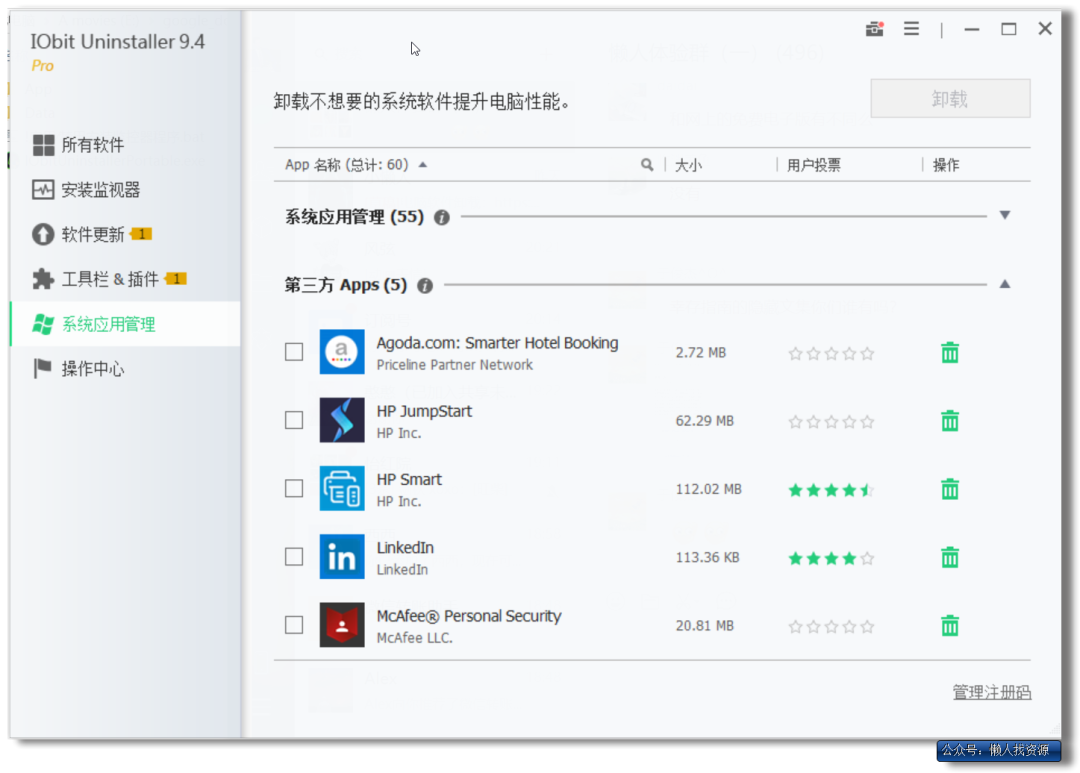Click the 工具栏 & 插件 notification badge 1
1080x773 pixels.
pos(176,279)
